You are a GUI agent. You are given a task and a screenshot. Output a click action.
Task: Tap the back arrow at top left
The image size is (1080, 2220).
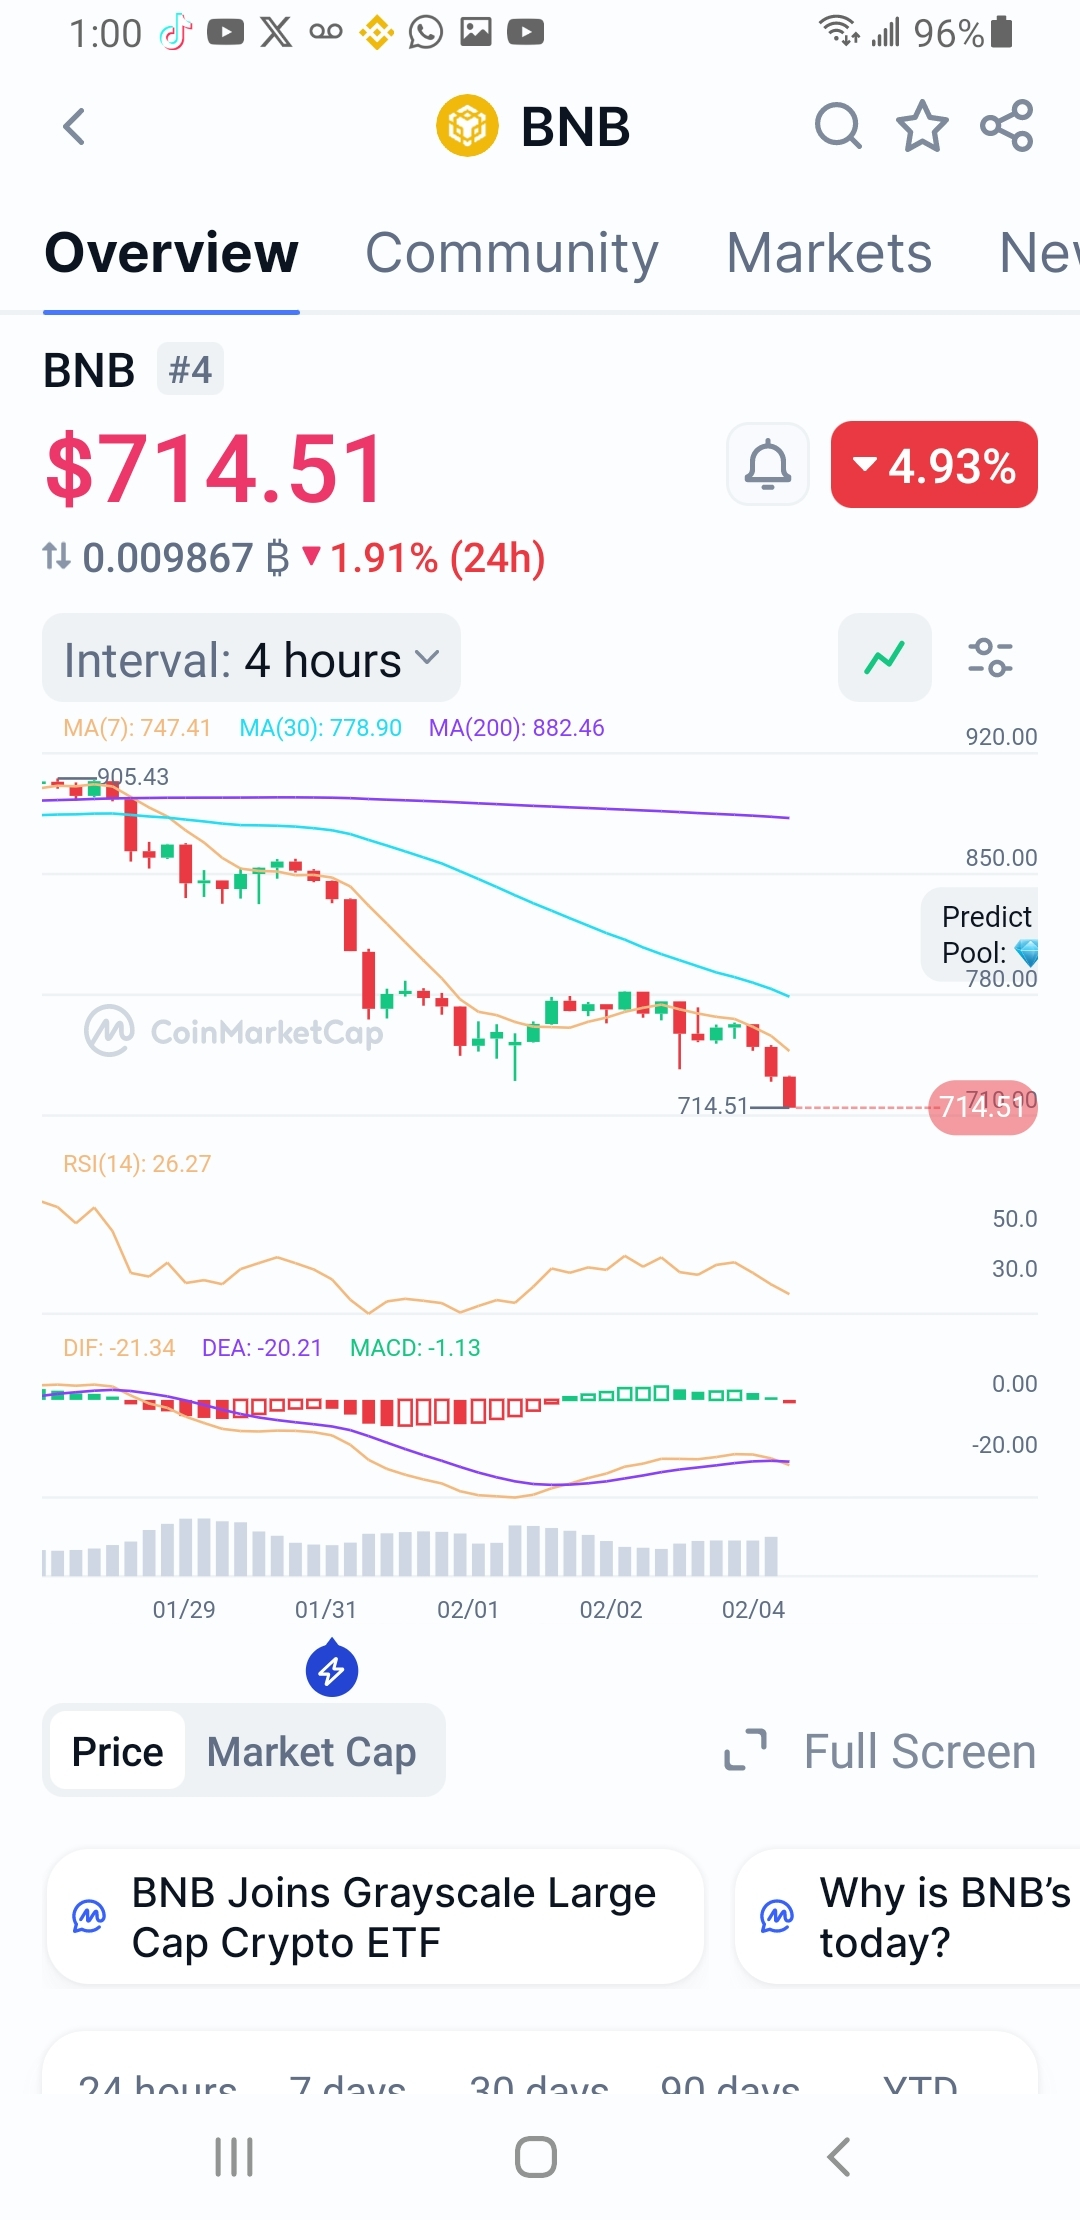click(74, 127)
